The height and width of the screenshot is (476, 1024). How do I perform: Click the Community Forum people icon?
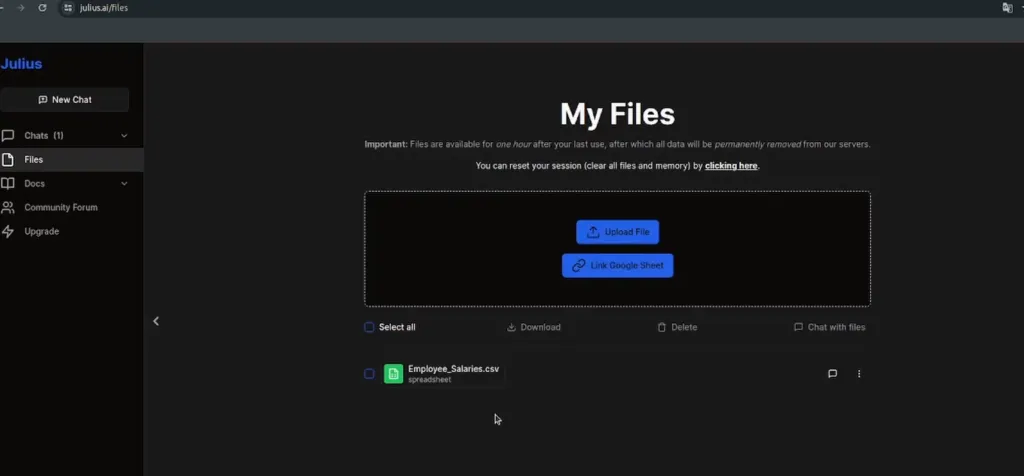(x=8, y=208)
